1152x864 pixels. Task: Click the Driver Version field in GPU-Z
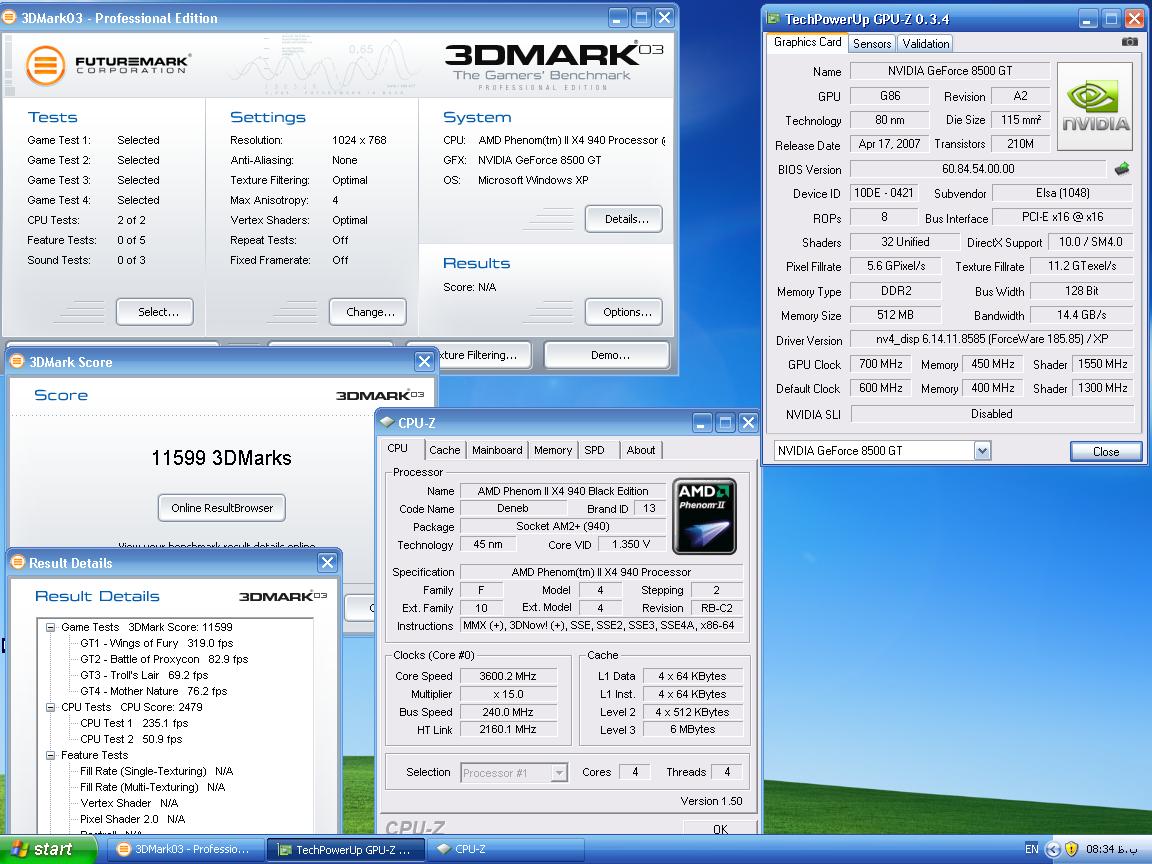[x=992, y=339]
